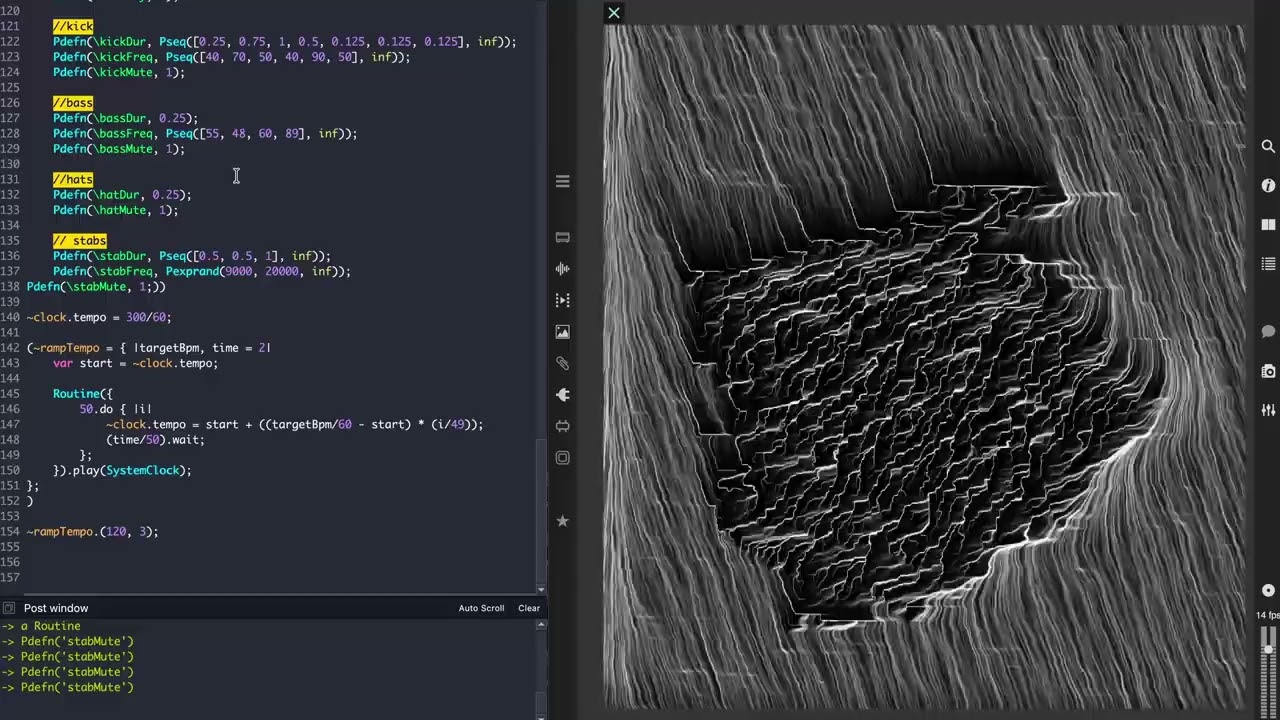
Task: Click the Post window title icon
Action: pyautogui.click(x=9, y=608)
